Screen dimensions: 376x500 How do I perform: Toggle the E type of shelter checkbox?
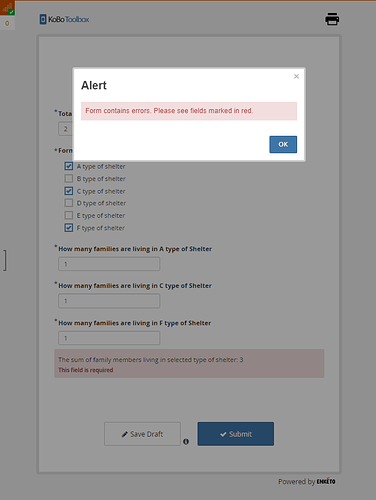69,215
